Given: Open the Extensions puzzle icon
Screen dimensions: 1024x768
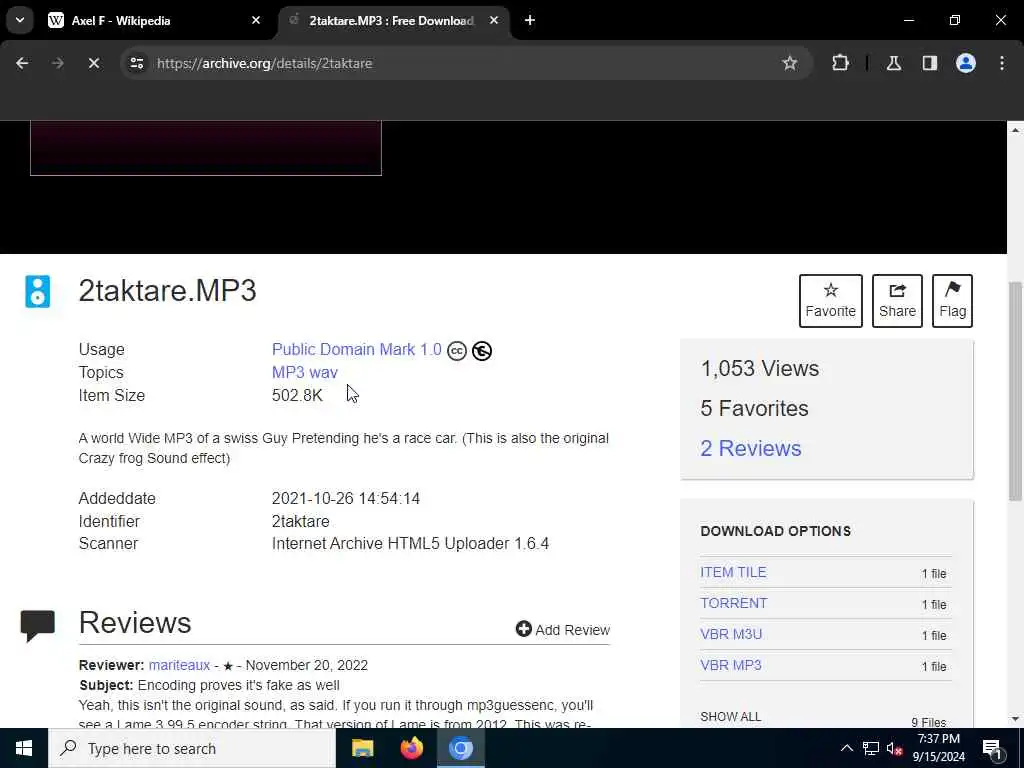Looking at the screenshot, I should [x=840, y=63].
